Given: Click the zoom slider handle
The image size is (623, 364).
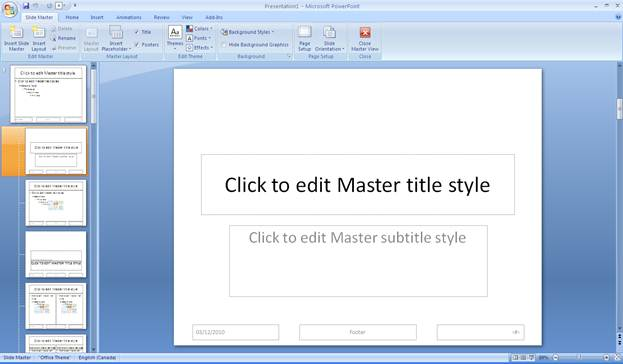Looking at the screenshot, I should (x=579, y=358).
